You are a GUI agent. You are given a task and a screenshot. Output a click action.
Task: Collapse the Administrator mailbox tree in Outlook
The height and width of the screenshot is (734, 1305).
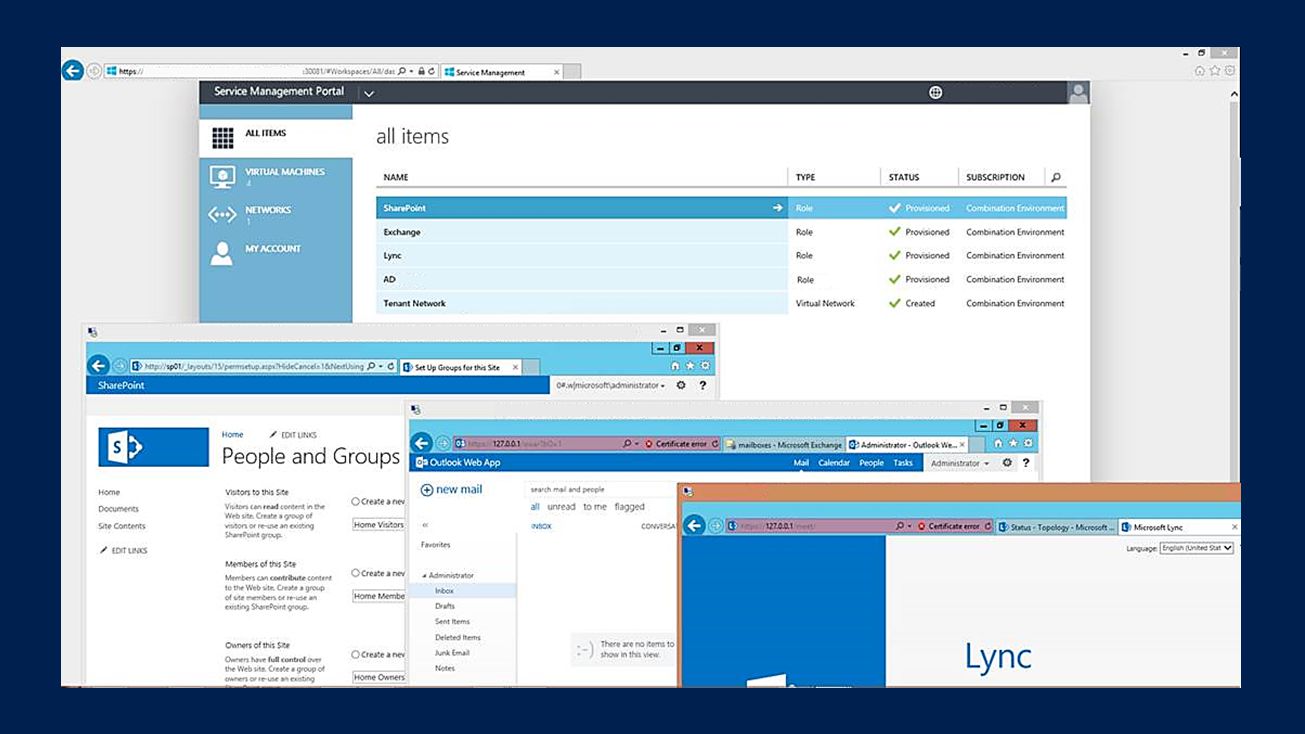(x=424, y=576)
